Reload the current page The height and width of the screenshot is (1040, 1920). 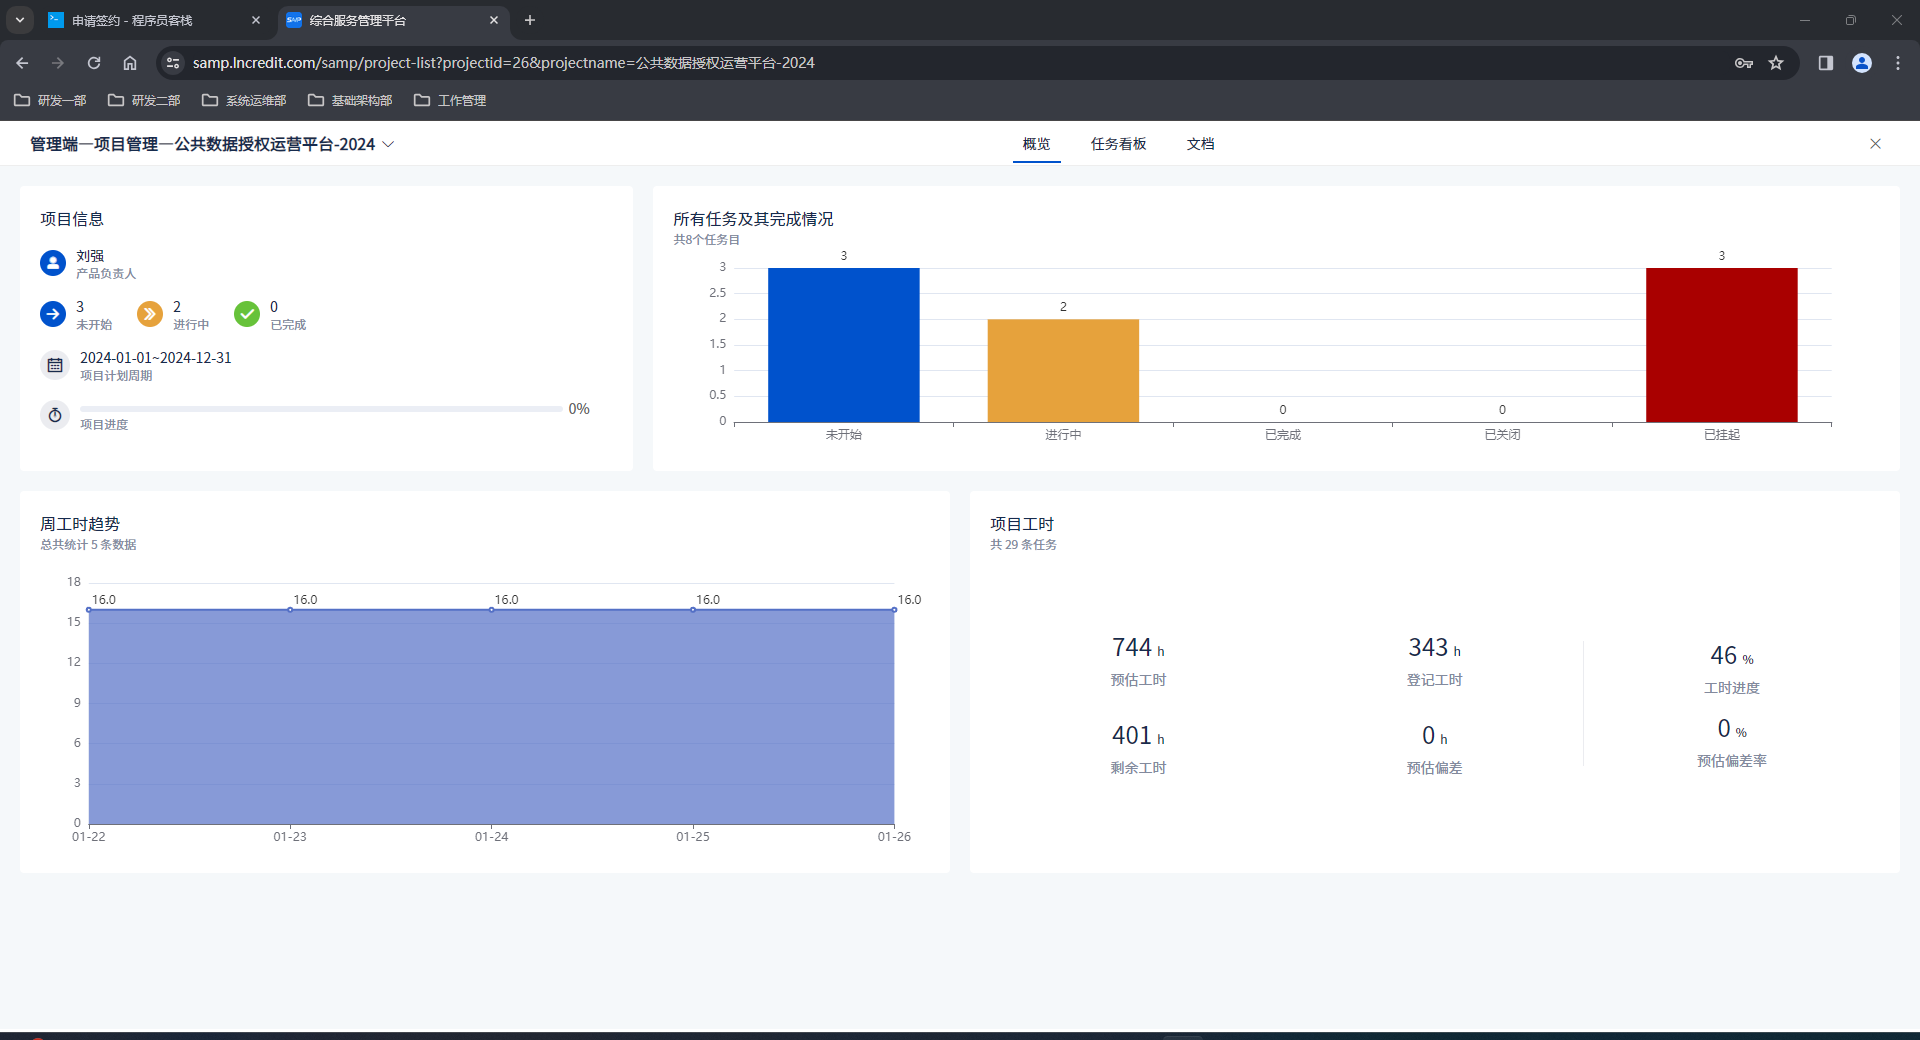94,63
